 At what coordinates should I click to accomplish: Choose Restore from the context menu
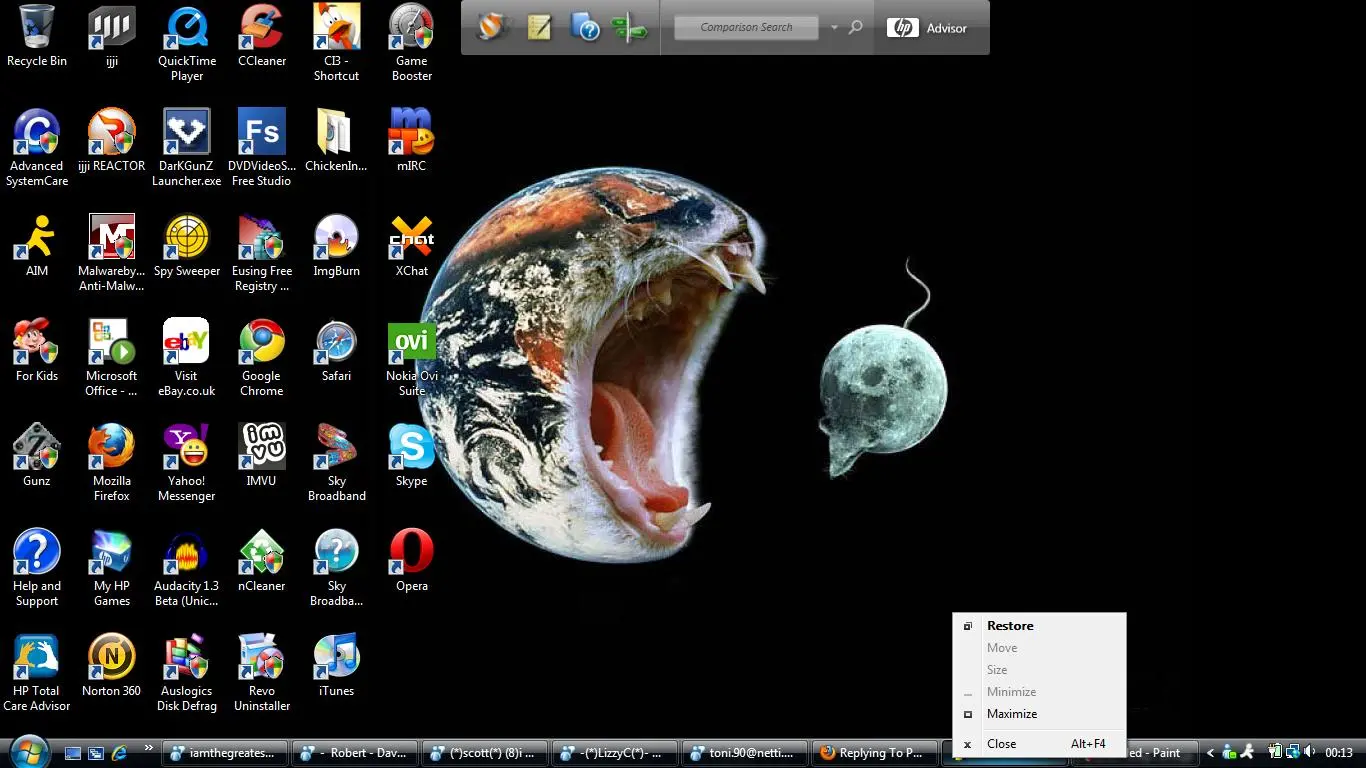pos(1010,626)
